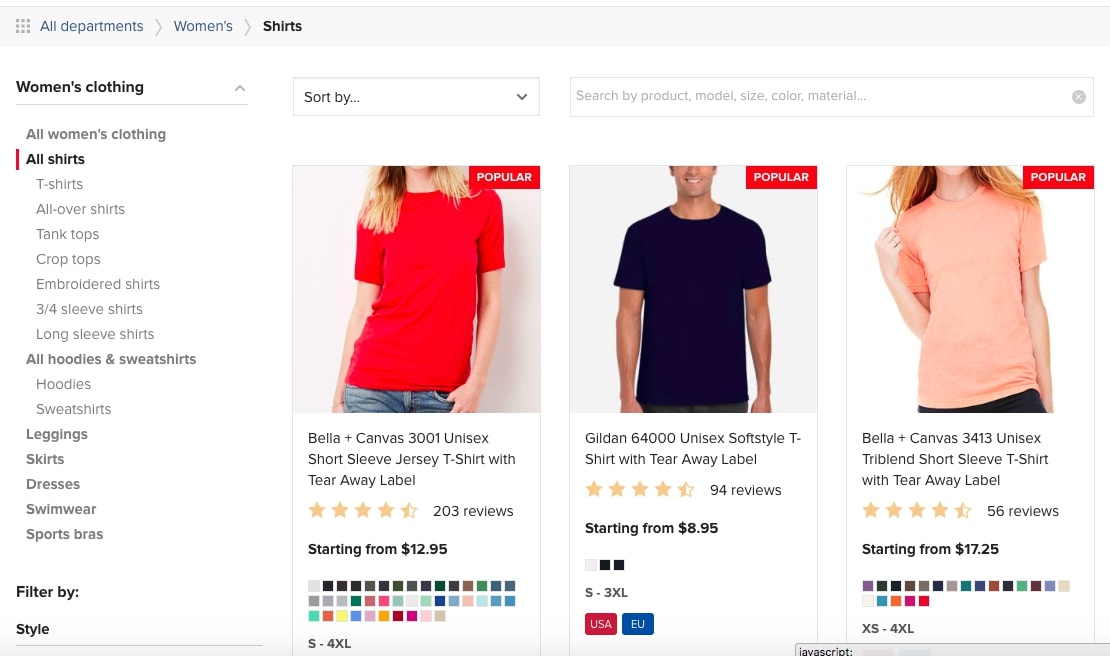Screen dimensions: 1110x656
Task: Open the Women's breadcrumb link
Action: 203,26
